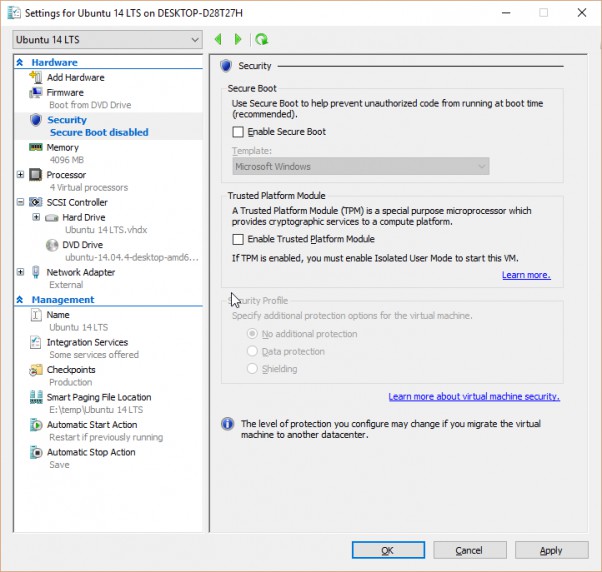Click 'Production' under Checkpoints
Image resolution: width=602 pixels, height=572 pixels.
click(x=71, y=382)
